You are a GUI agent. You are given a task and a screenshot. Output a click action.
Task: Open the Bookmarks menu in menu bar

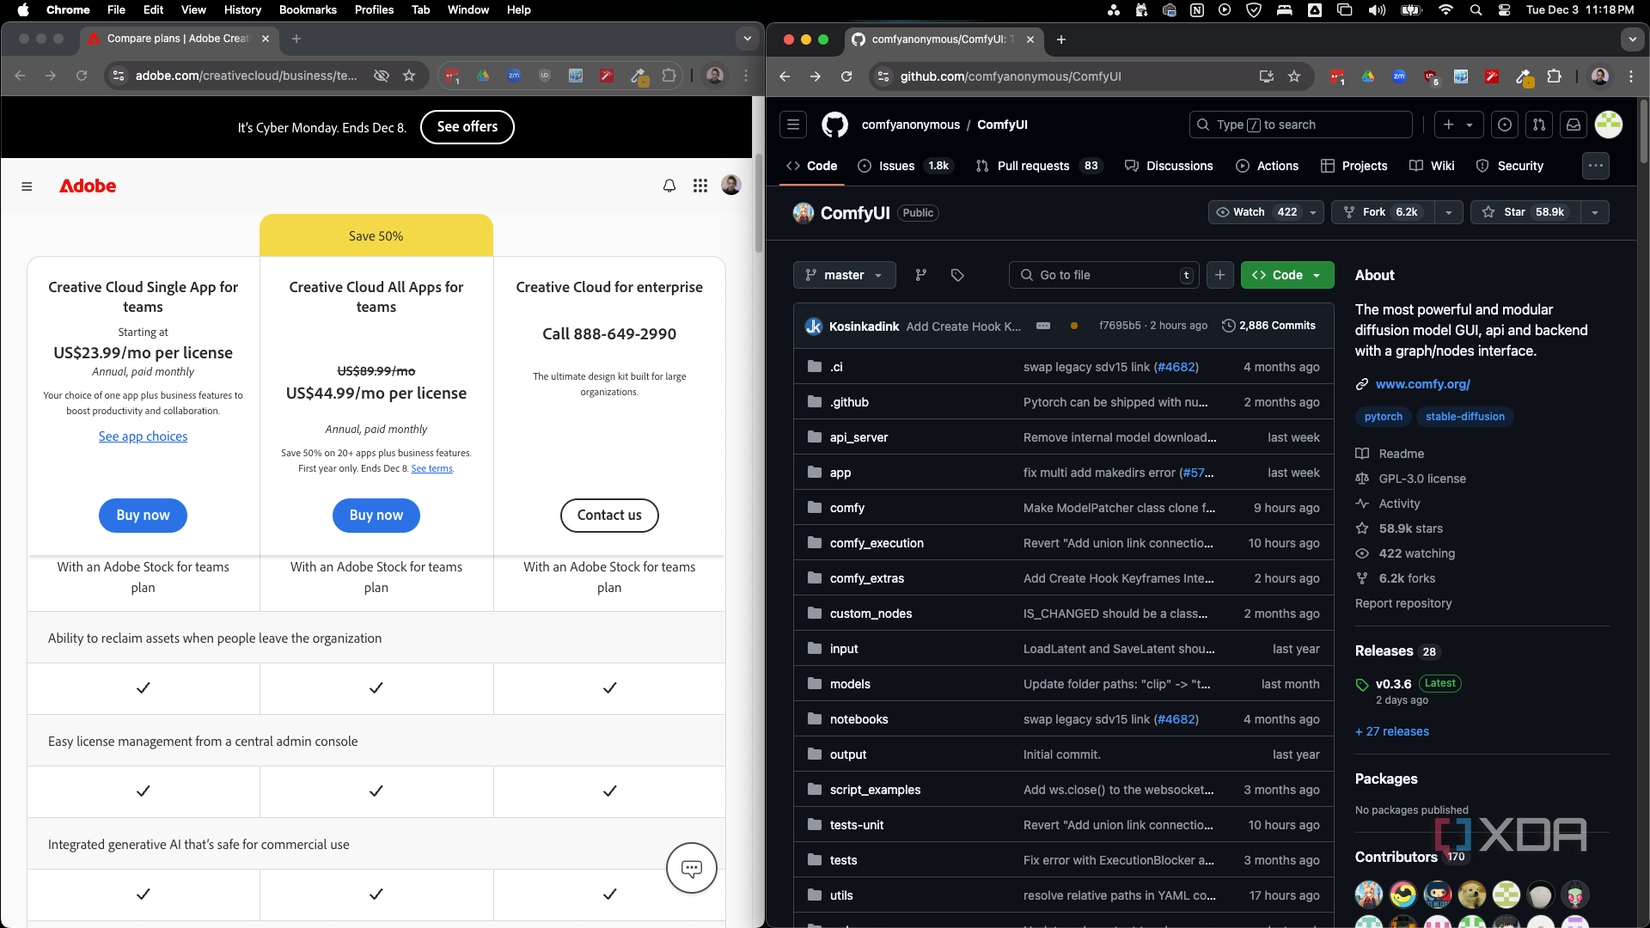pos(307,10)
